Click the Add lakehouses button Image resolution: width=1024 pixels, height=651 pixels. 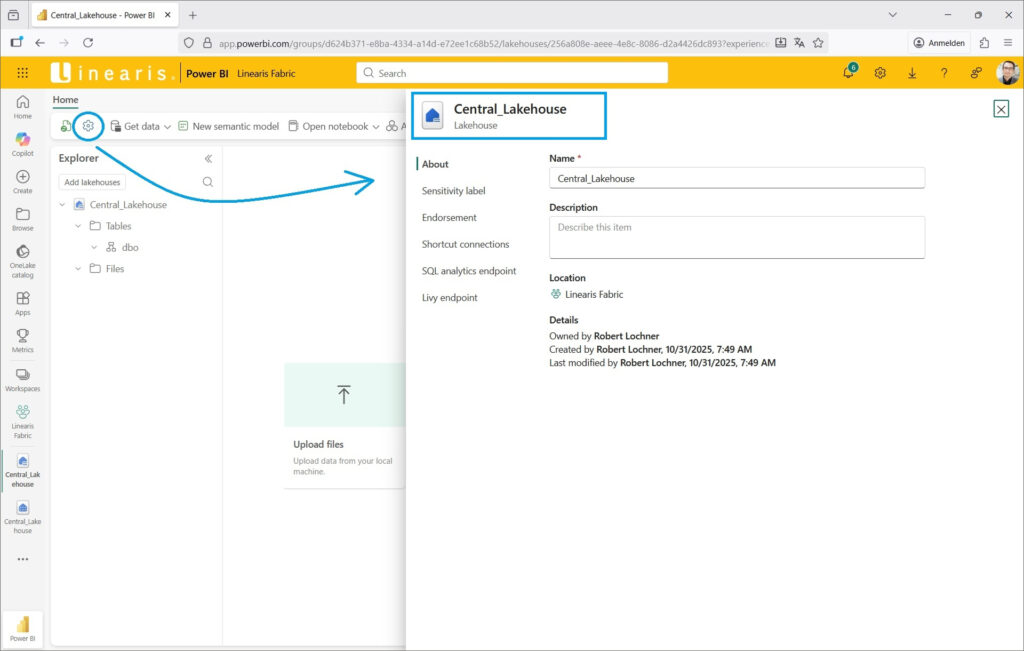point(92,182)
